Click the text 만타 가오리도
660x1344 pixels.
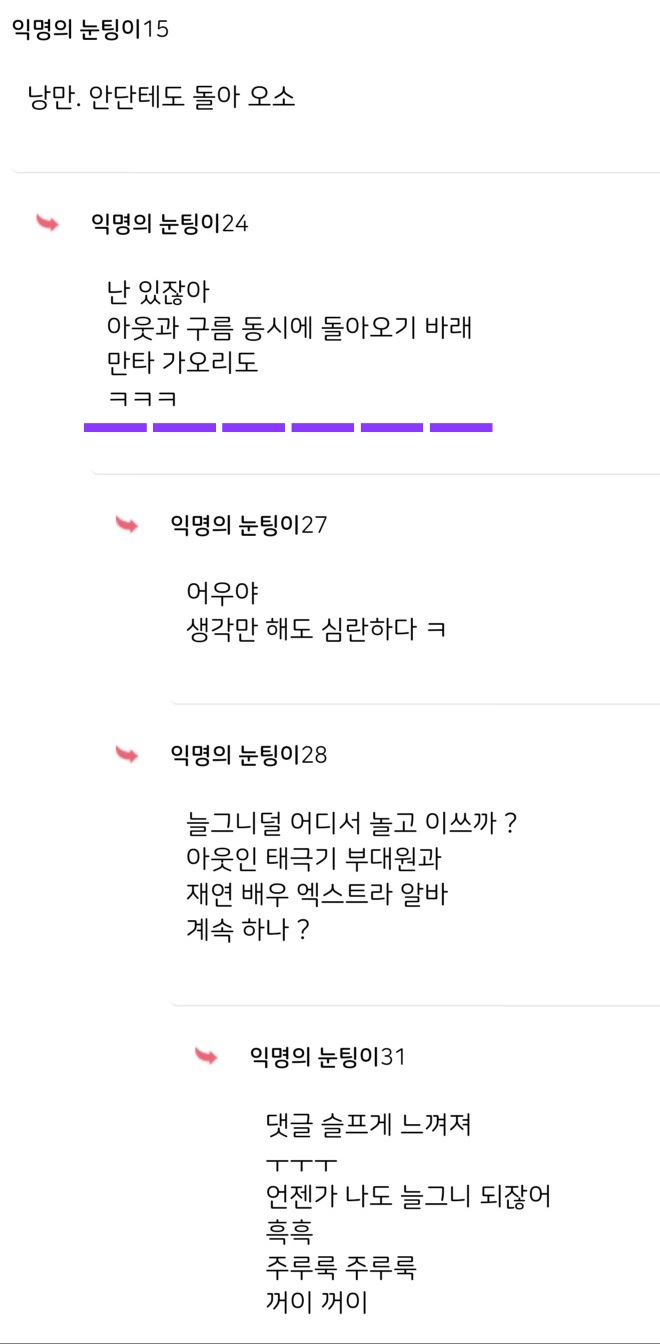[182, 362]
